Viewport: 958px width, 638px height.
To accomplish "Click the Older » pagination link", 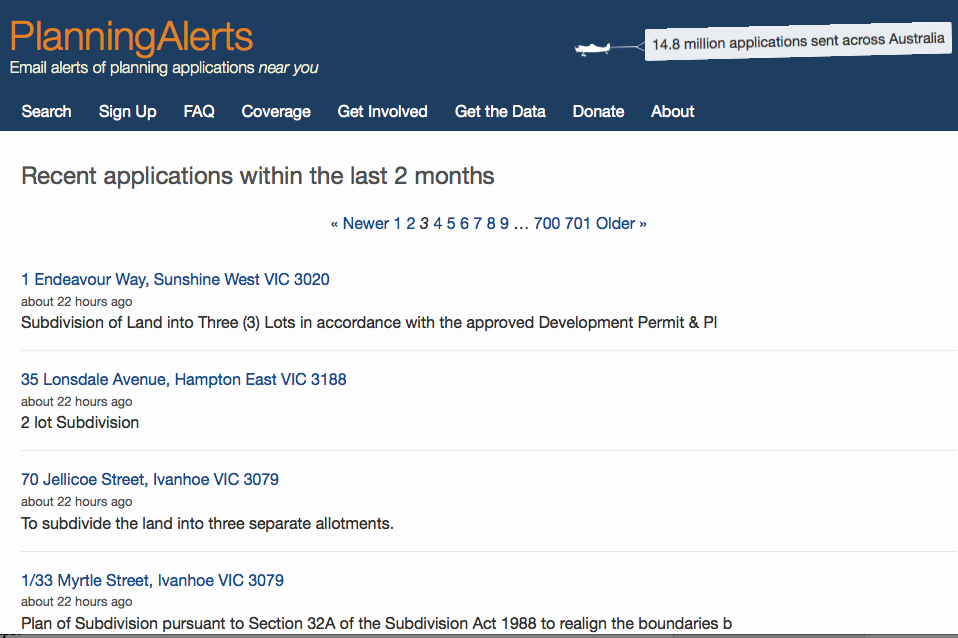I will pos(621,224).
